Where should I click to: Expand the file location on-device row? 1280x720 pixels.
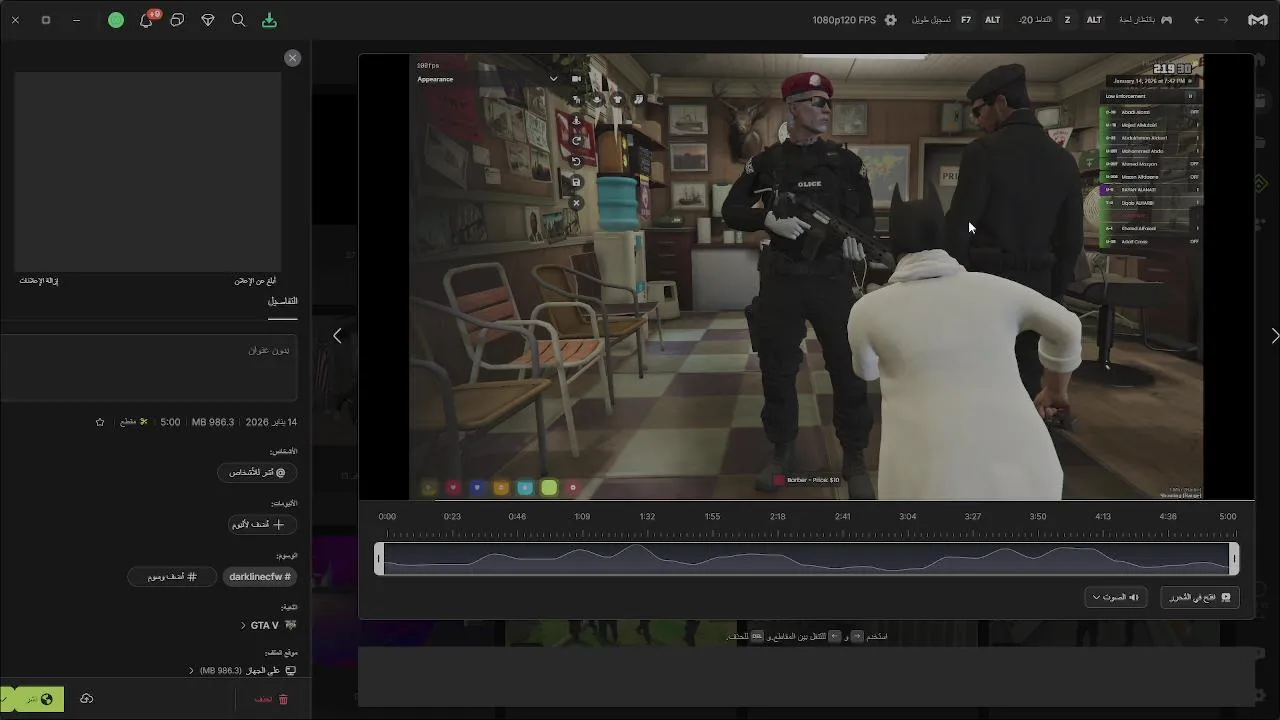[x=244, y=670]
